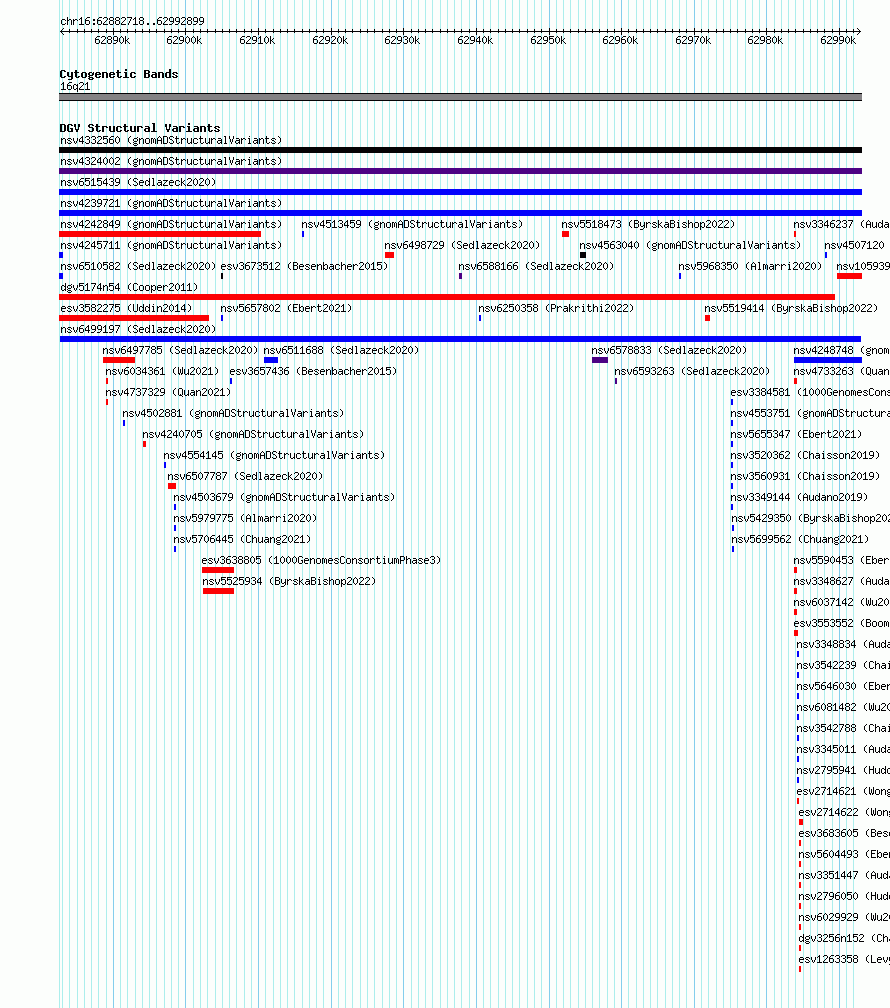Click the nsv4513459 variant label

tap(412, 224)
